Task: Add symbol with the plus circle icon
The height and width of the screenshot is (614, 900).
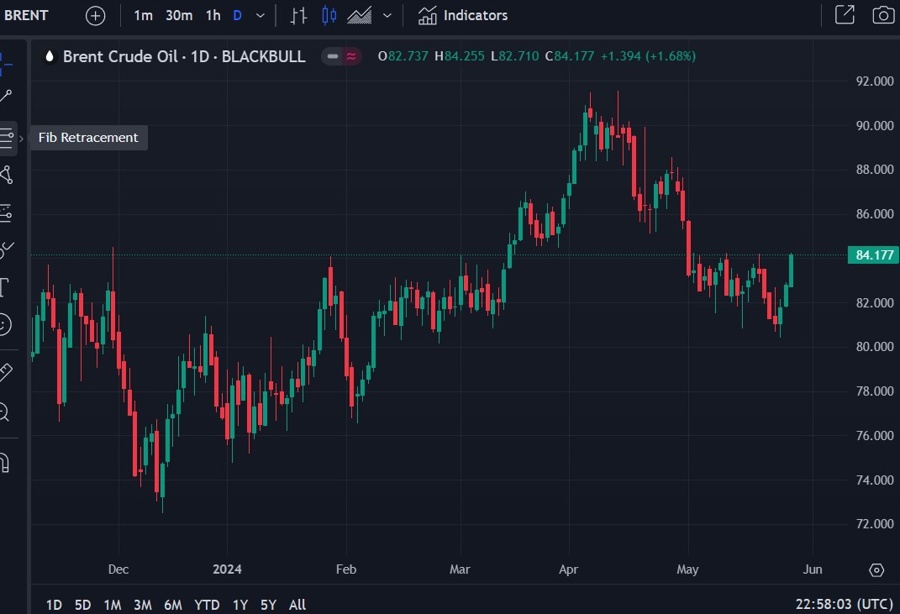Action: 95,15
